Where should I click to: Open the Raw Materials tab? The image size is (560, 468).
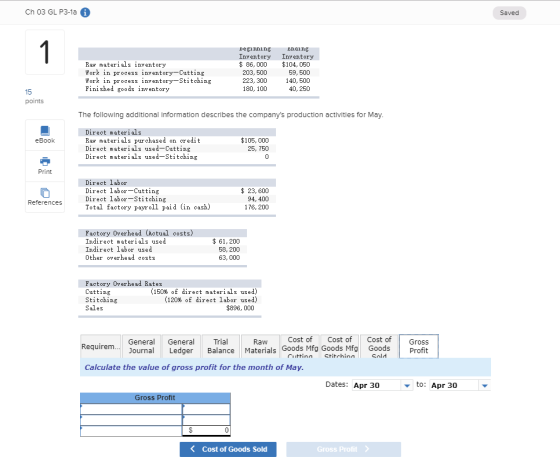tap(260, 347)
